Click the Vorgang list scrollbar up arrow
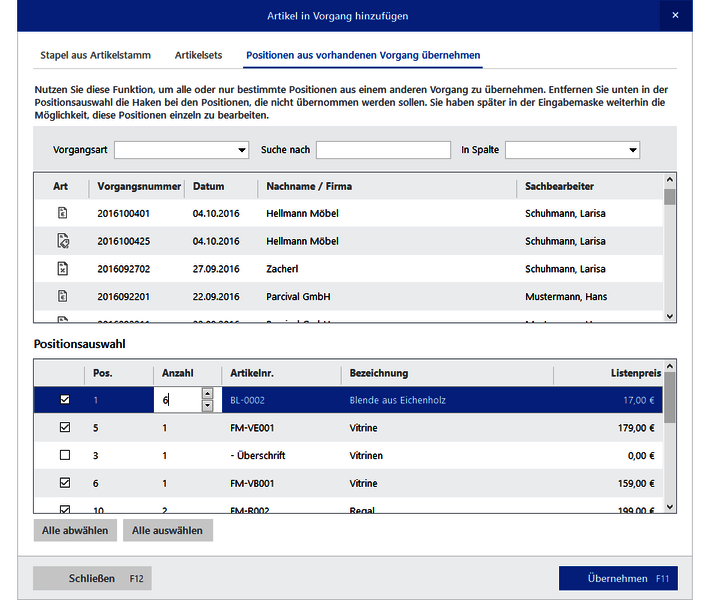The height and width of the screenshot is (600, 710). [670, 180]
